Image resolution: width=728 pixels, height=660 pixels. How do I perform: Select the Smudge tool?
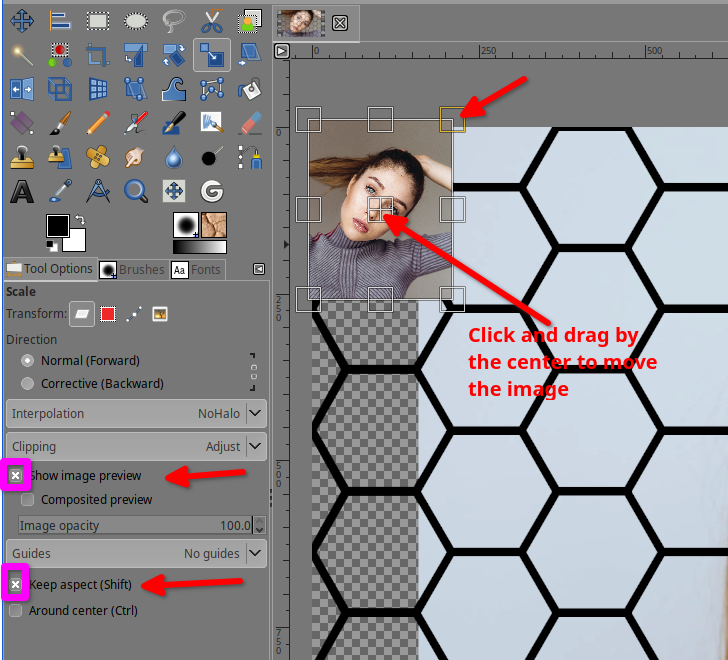pyautogui.click(x=136, y=157)
